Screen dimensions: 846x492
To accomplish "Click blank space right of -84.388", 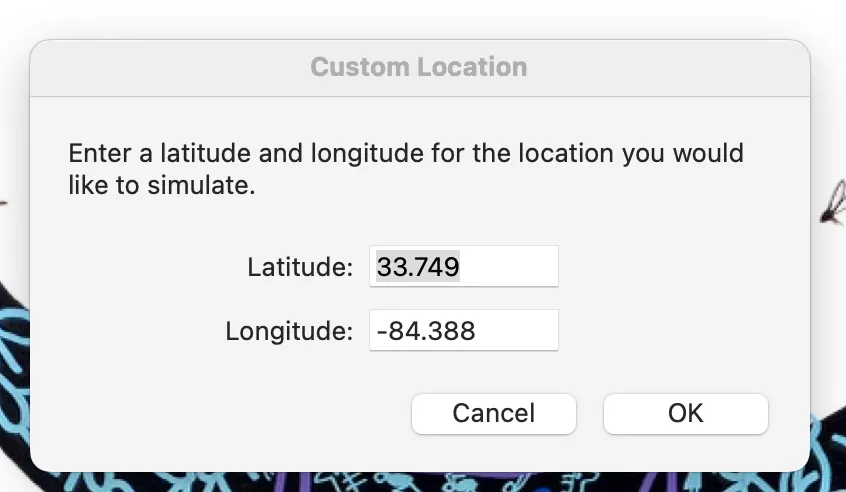I will pyautogui.click(x=516, y=330).
